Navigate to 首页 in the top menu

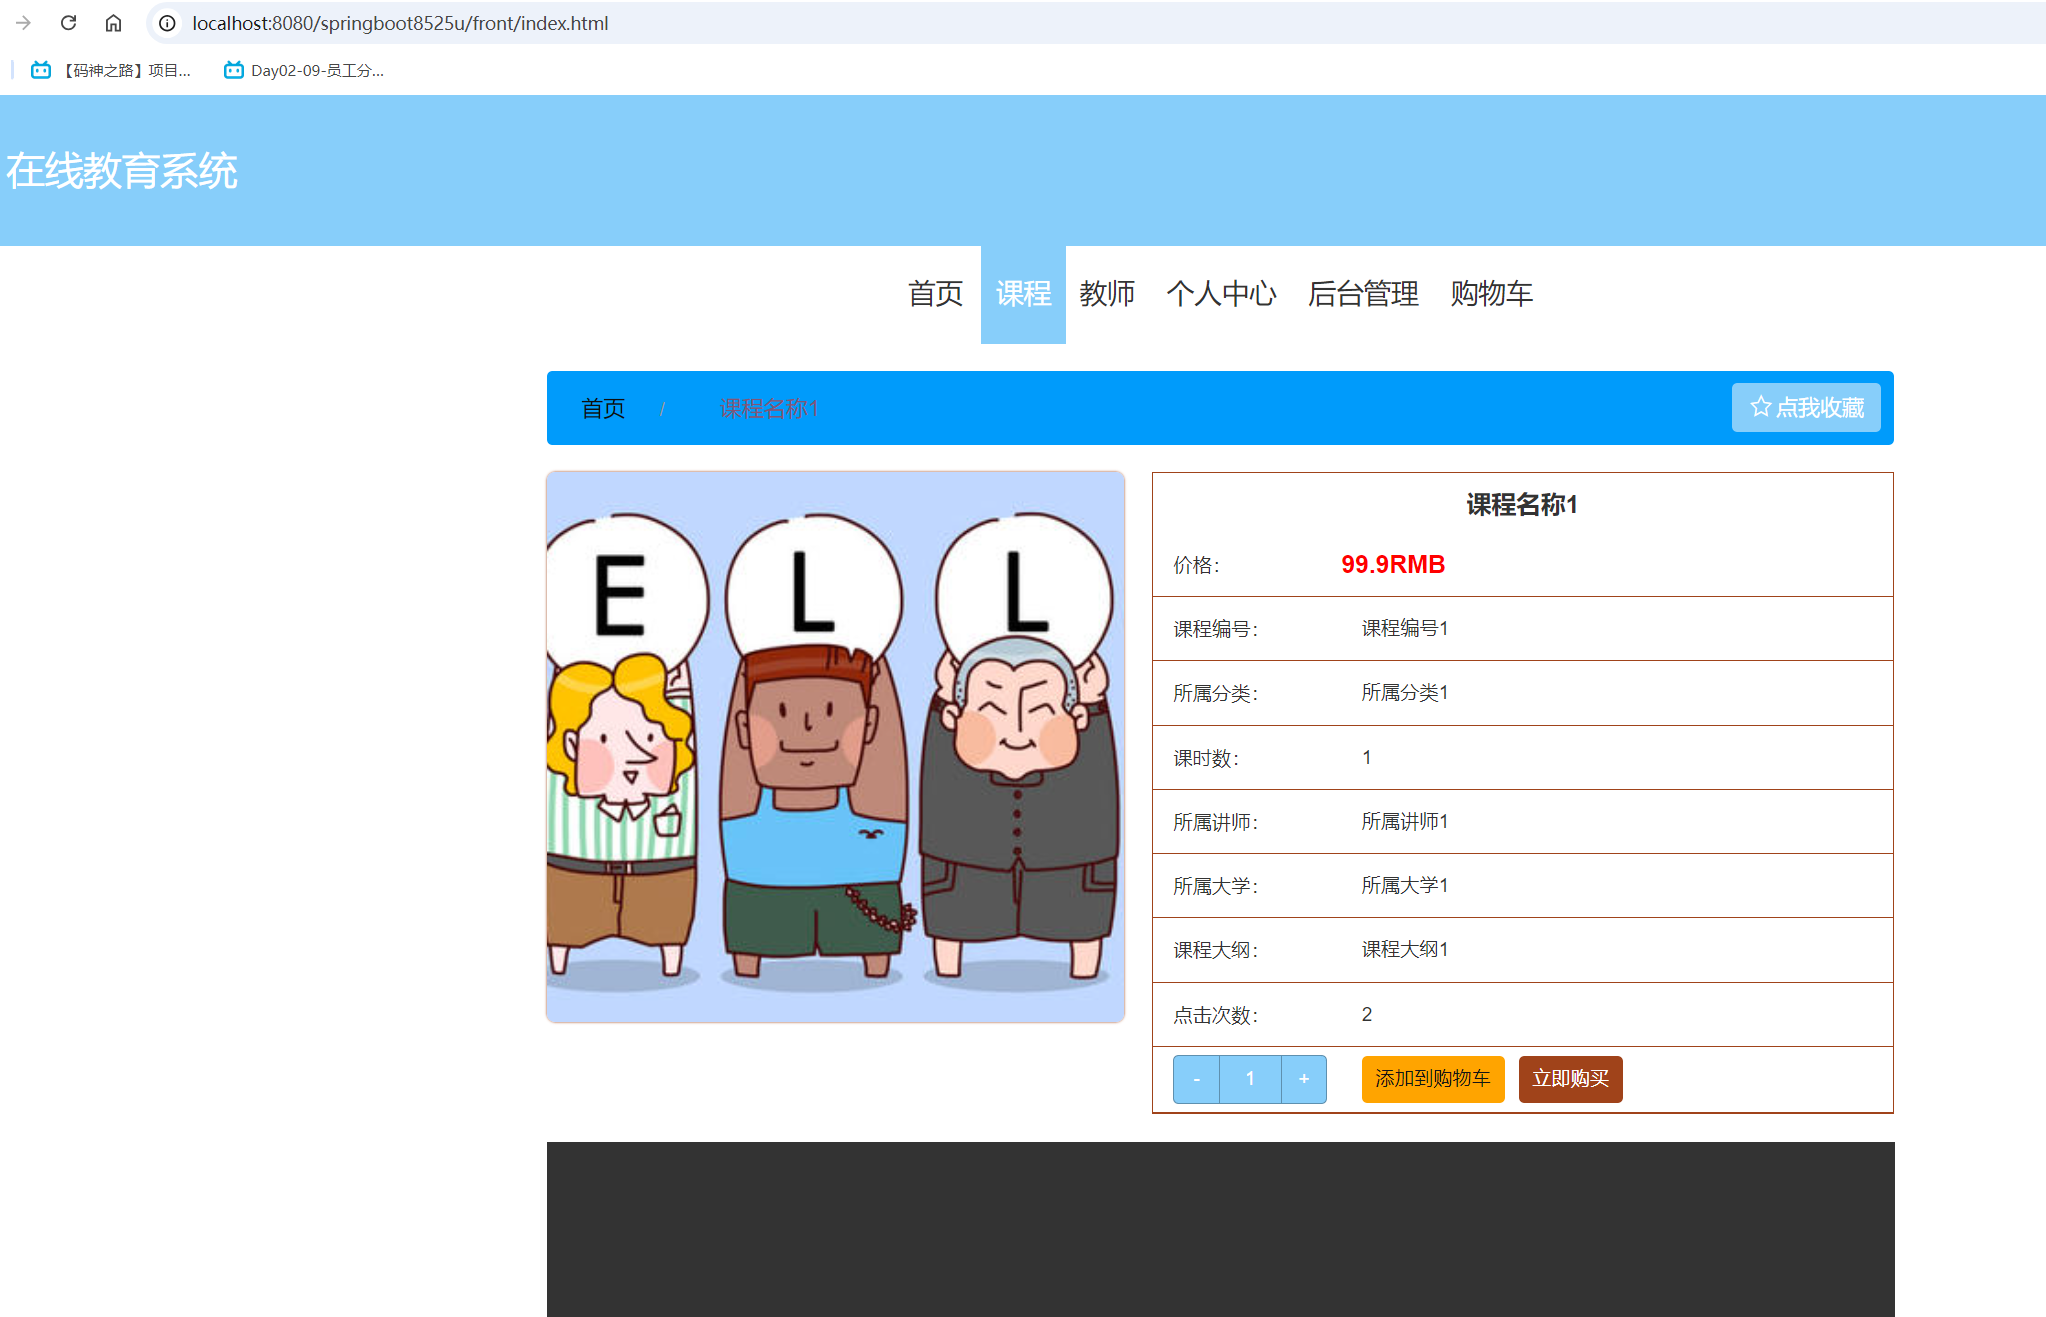pyautogui.click(x=935, y=294)
